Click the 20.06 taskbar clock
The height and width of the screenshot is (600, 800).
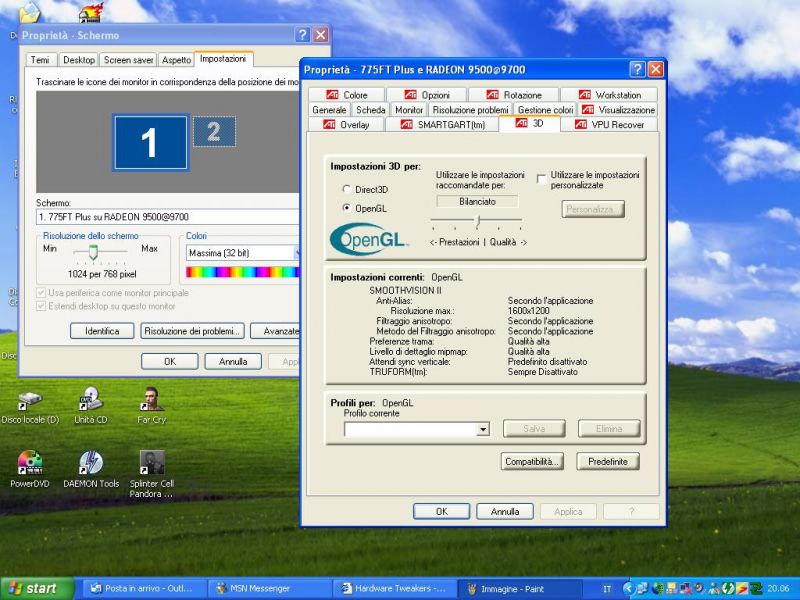[778, 589]
